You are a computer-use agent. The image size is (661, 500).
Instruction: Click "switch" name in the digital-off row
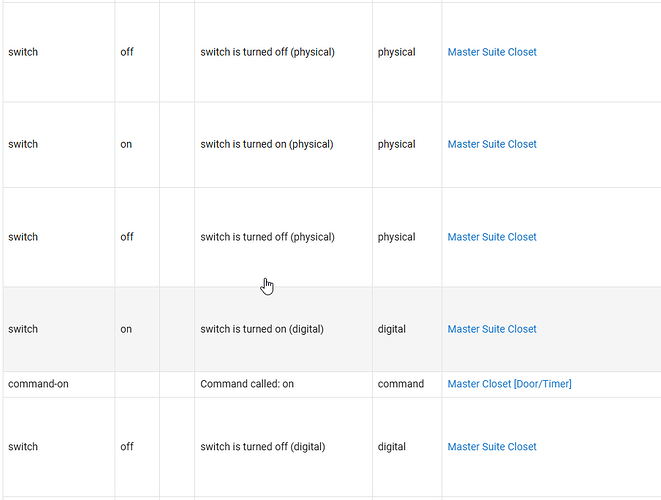click(23, 447)
